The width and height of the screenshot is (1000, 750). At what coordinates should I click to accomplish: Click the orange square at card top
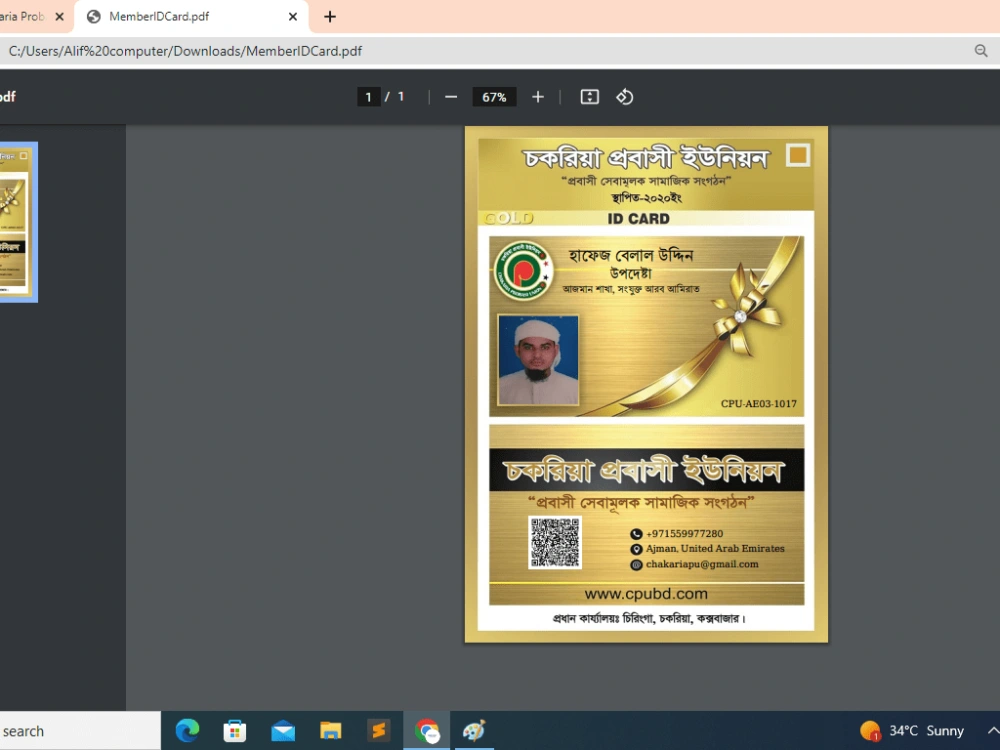point(797,155)
